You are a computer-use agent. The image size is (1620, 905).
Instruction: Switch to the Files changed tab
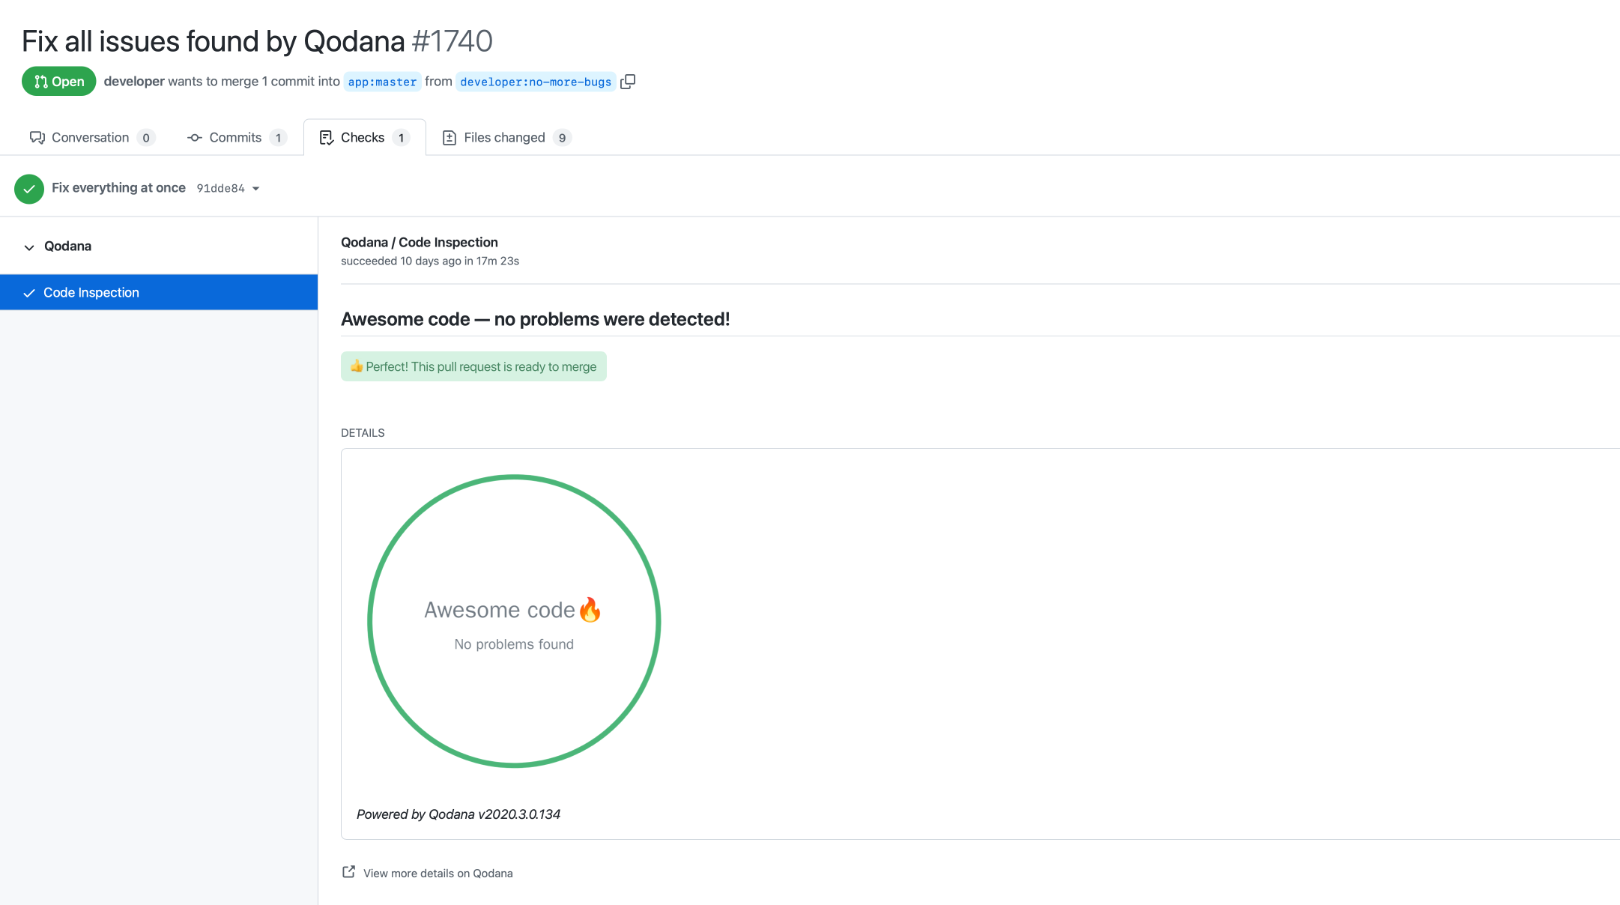point(504,137)
